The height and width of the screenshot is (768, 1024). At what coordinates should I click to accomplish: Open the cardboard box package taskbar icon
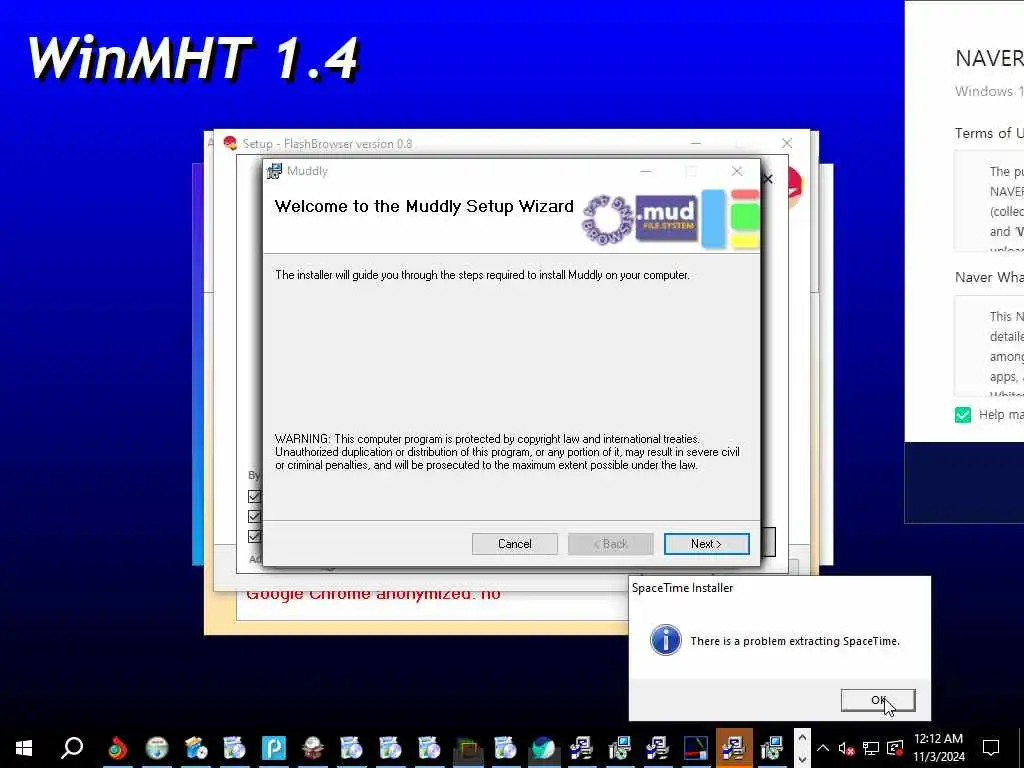tap(312, 748)
